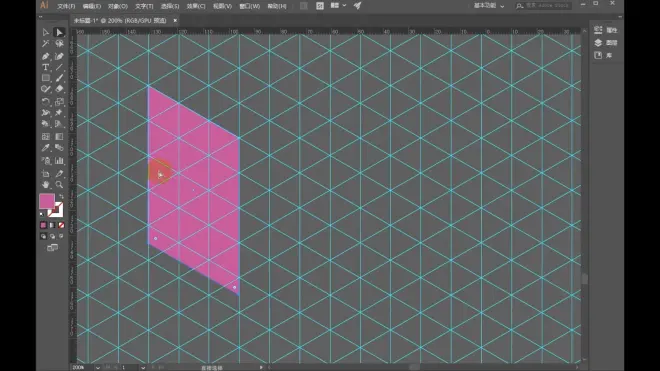
Task: Select the Perspective Grid tool
Action: [x=59, y=124]
